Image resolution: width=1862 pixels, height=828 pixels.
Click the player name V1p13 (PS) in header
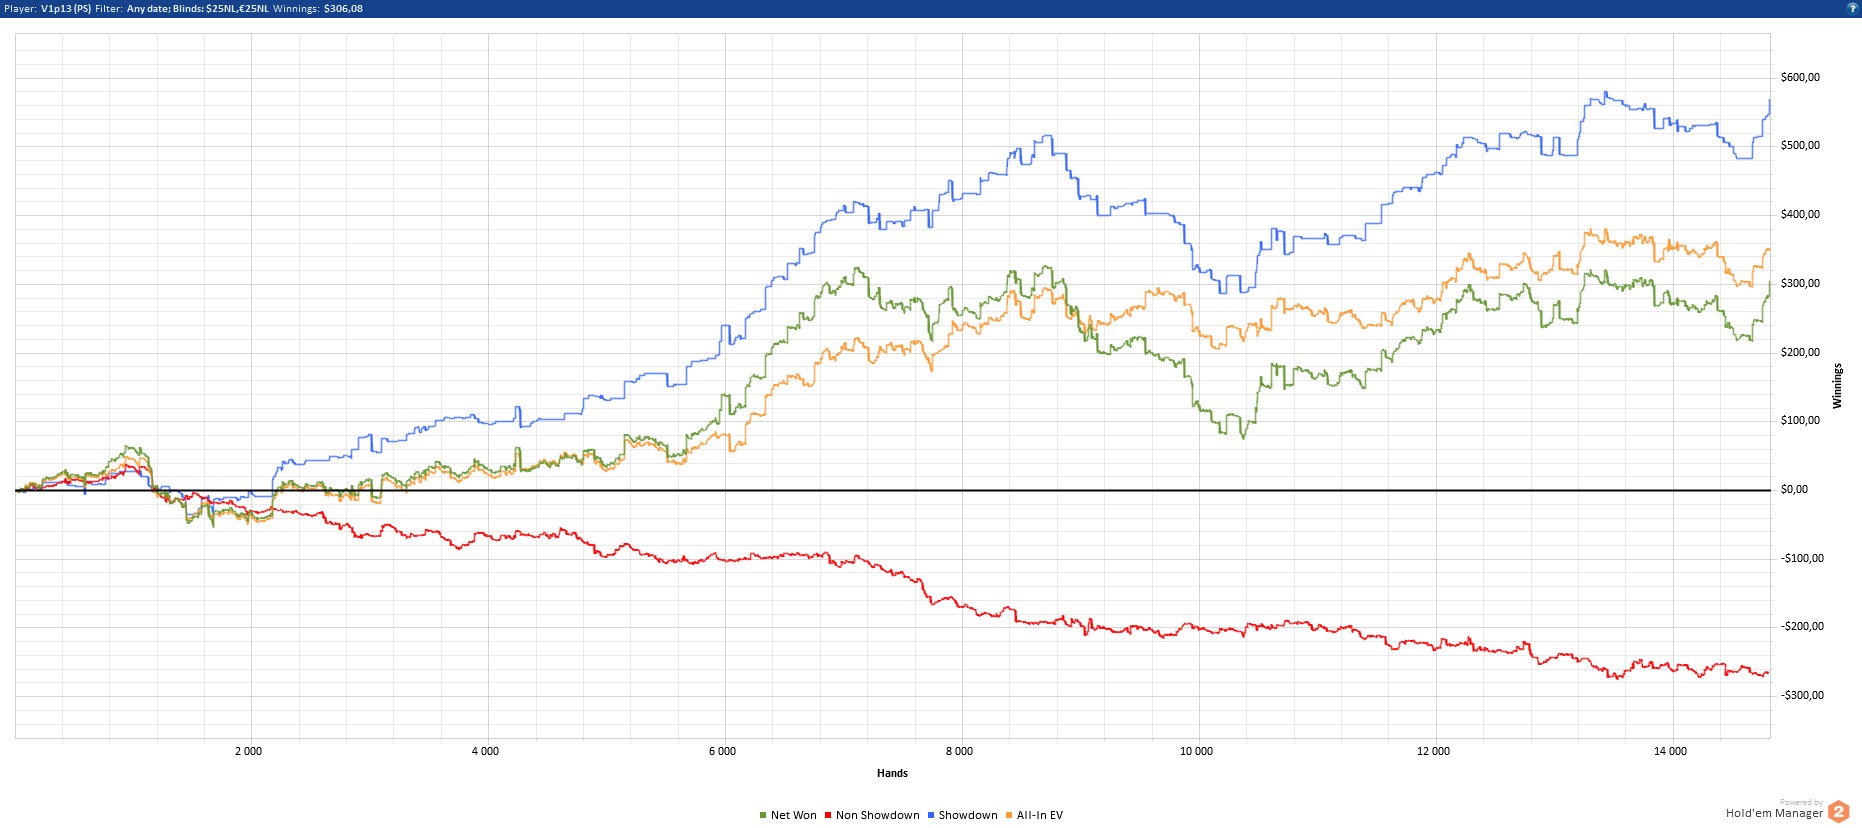coord(65,9)
